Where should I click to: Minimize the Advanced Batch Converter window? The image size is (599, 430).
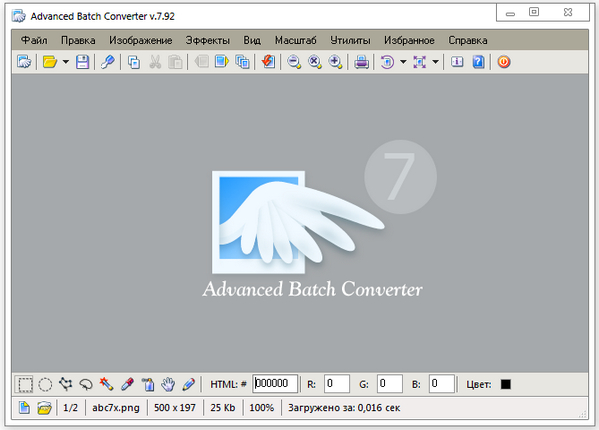pyautogui.click(x=510, y=14)
